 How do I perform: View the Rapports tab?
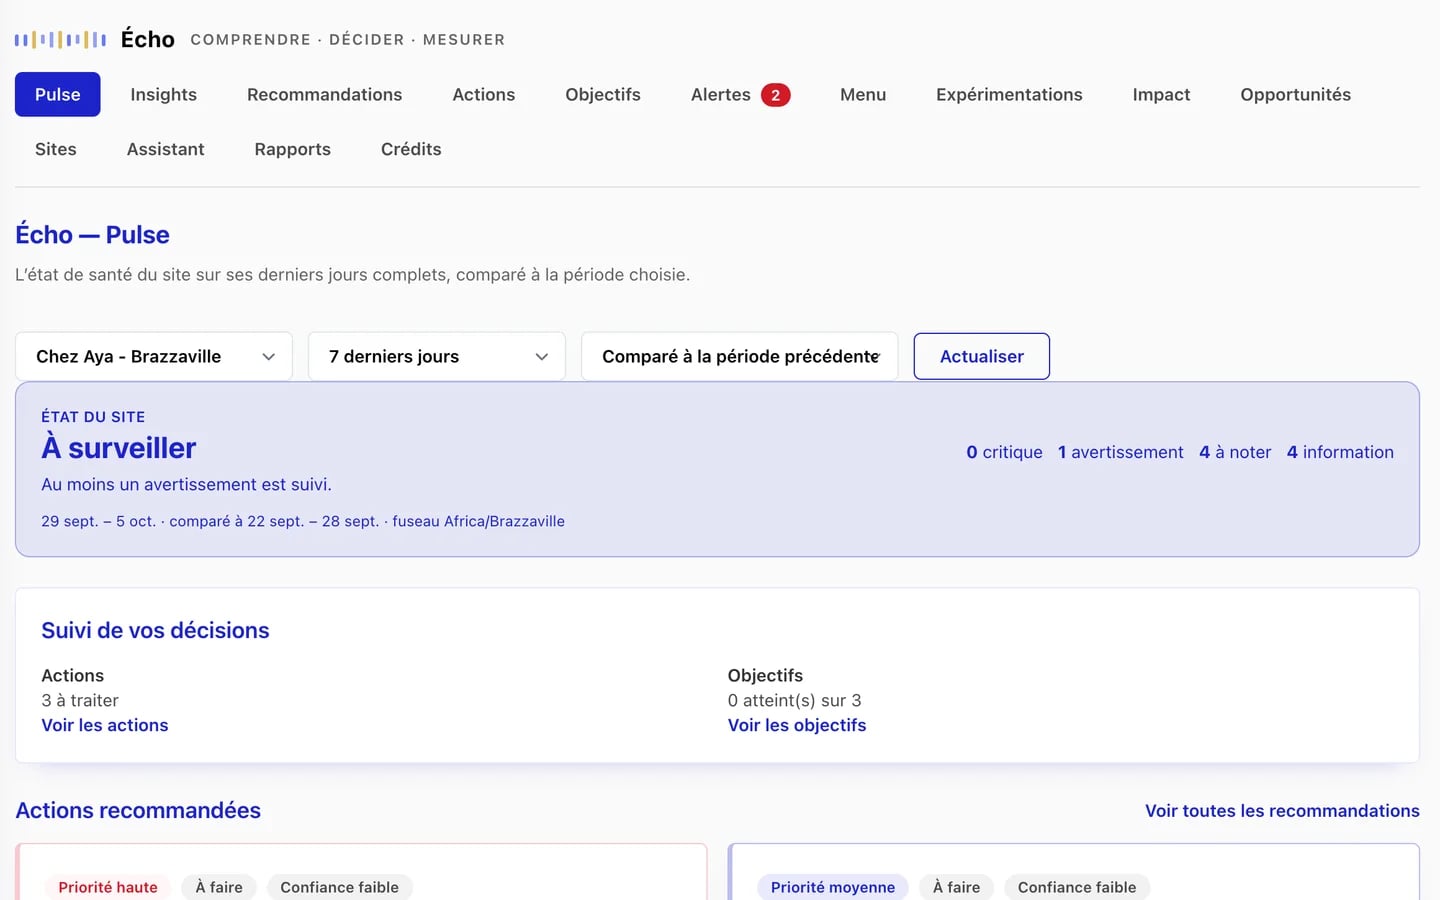point(292,149)
